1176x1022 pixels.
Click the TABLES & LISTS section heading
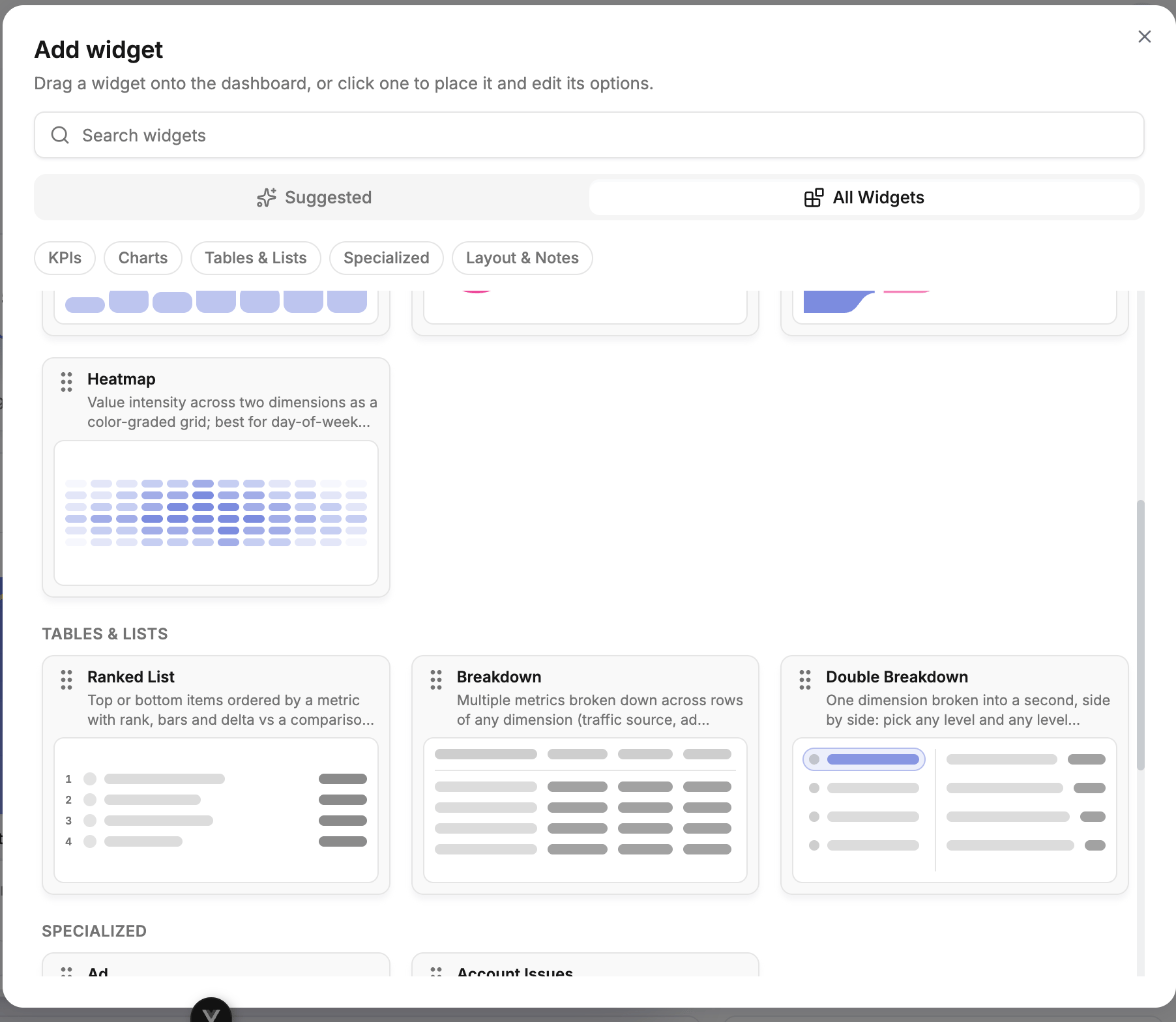tap(105, 634)
